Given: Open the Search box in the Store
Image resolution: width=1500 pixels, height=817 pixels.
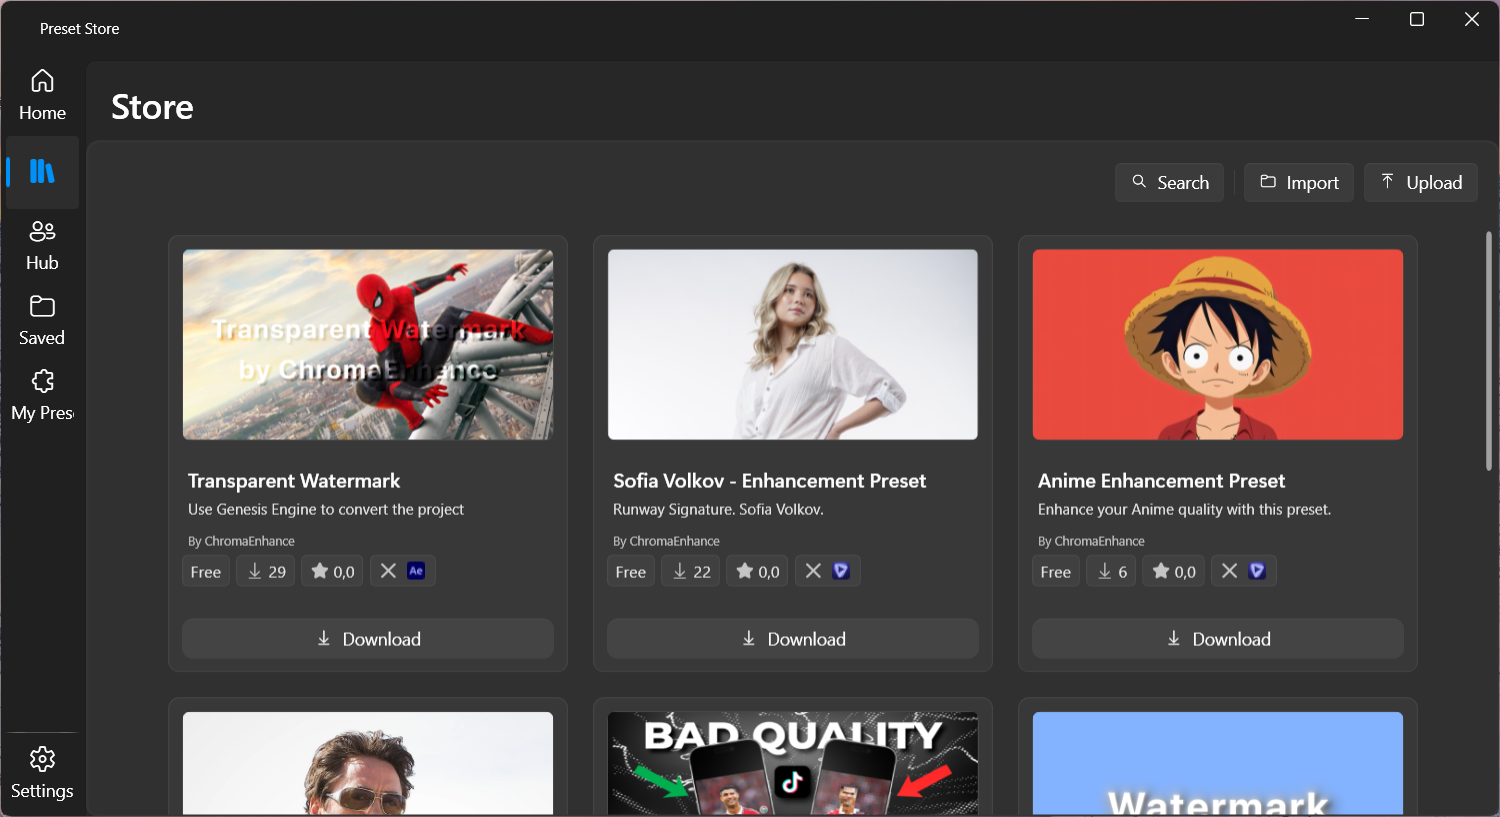Looking at the screenshot, I should [1169, 183].
